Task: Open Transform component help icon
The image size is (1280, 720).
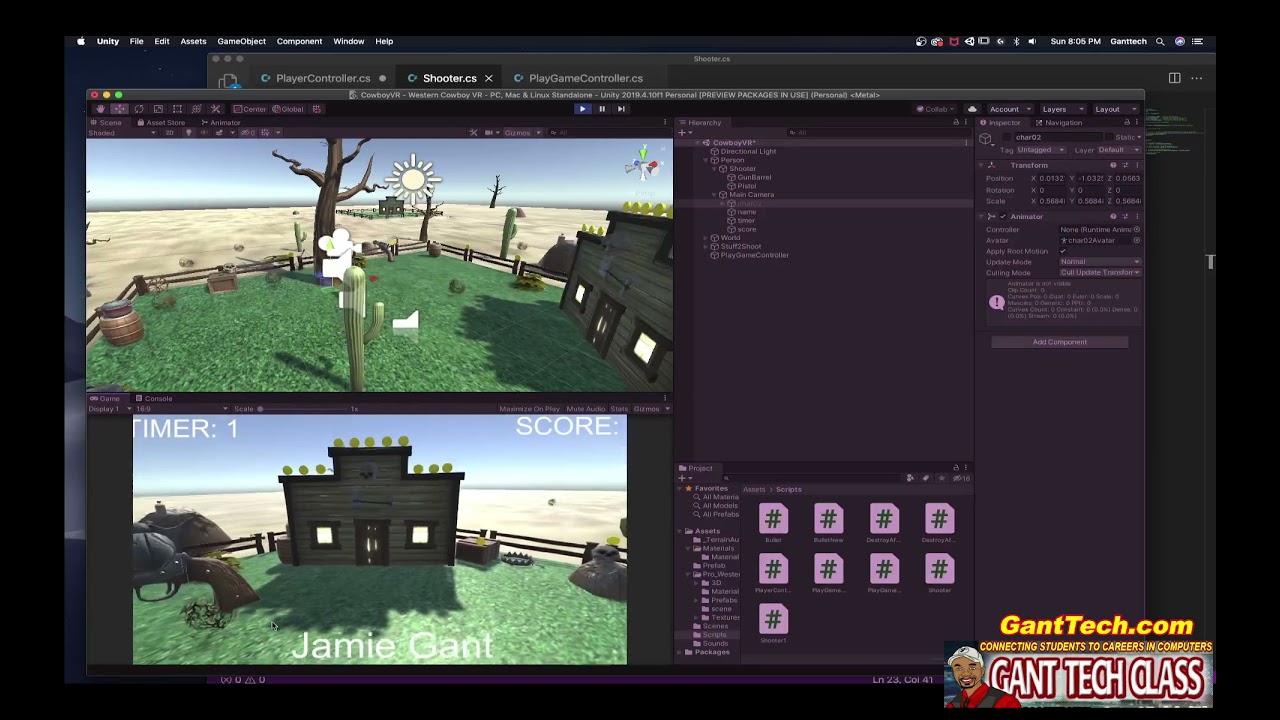Action: point(1113,165)
